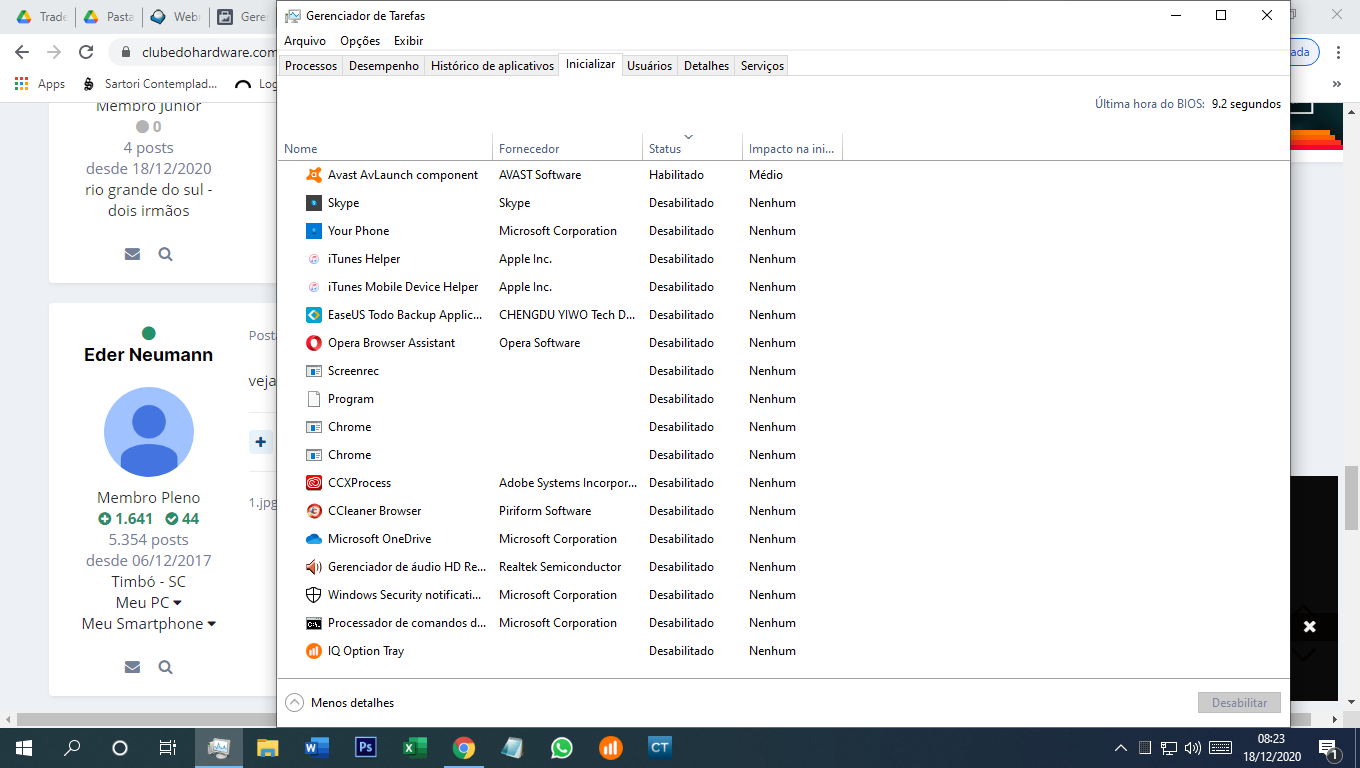Collapse with Menos detalhes chevron

(294, 702)
